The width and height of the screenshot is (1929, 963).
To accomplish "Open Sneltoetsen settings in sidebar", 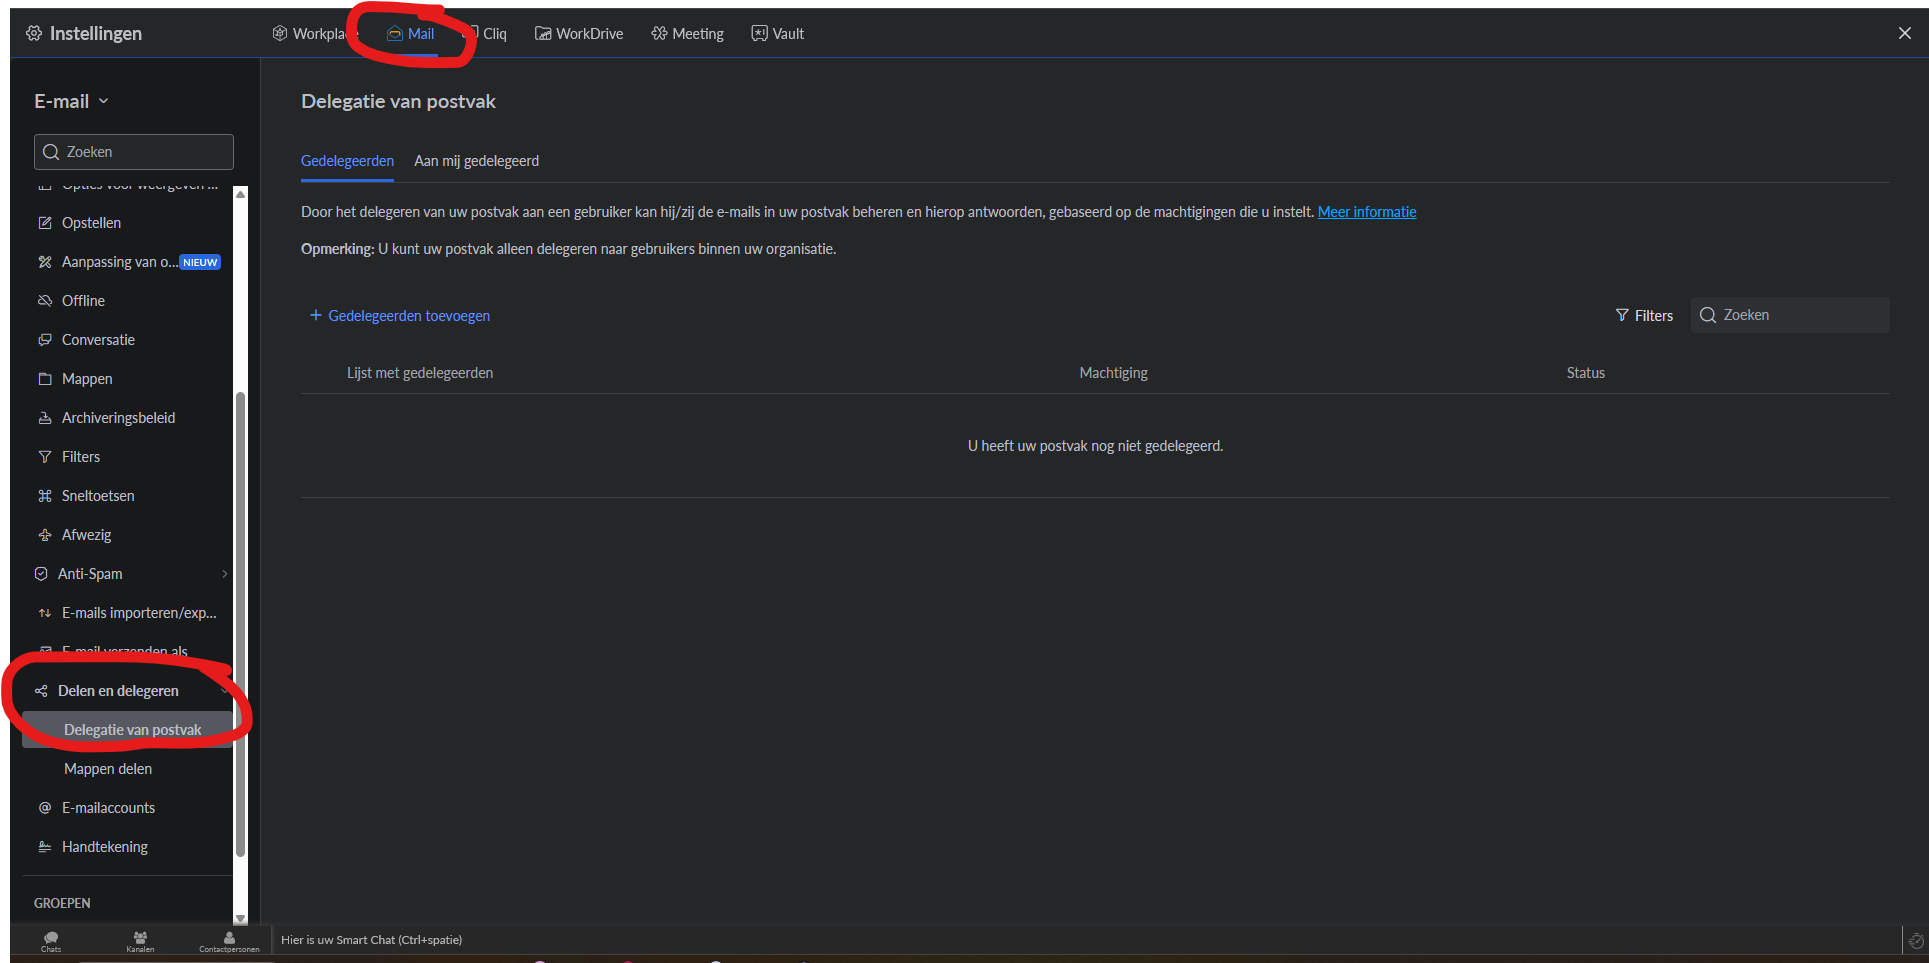I will [x=98, y=496].
